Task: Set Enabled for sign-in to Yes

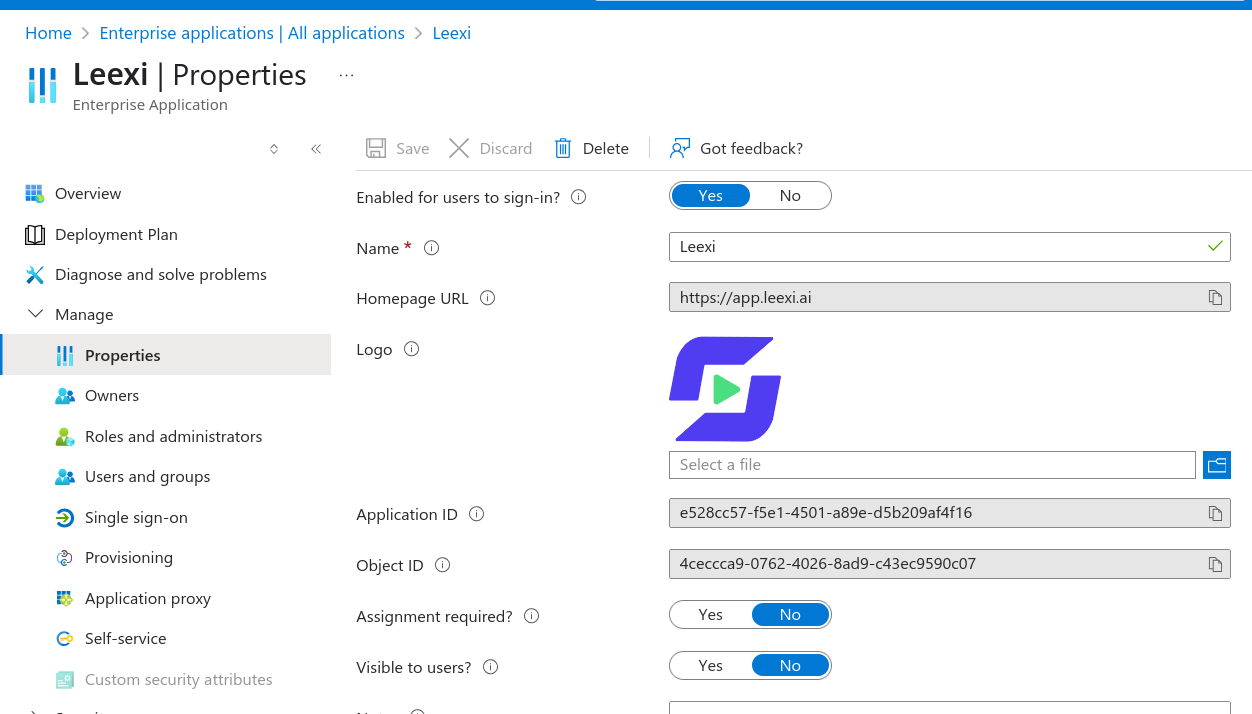Action: click(x=710, y=196)
